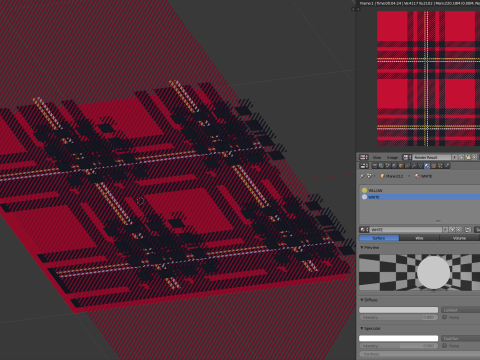Open the Modifiers wrench icon
Screen dimensions: 480x360
(414, 166)
